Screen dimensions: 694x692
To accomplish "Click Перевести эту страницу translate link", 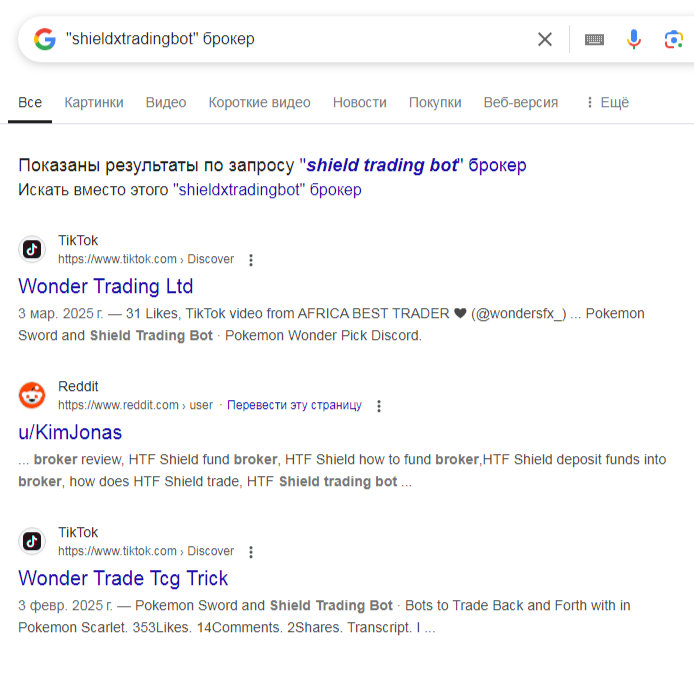I will click(x=294, y=405).
